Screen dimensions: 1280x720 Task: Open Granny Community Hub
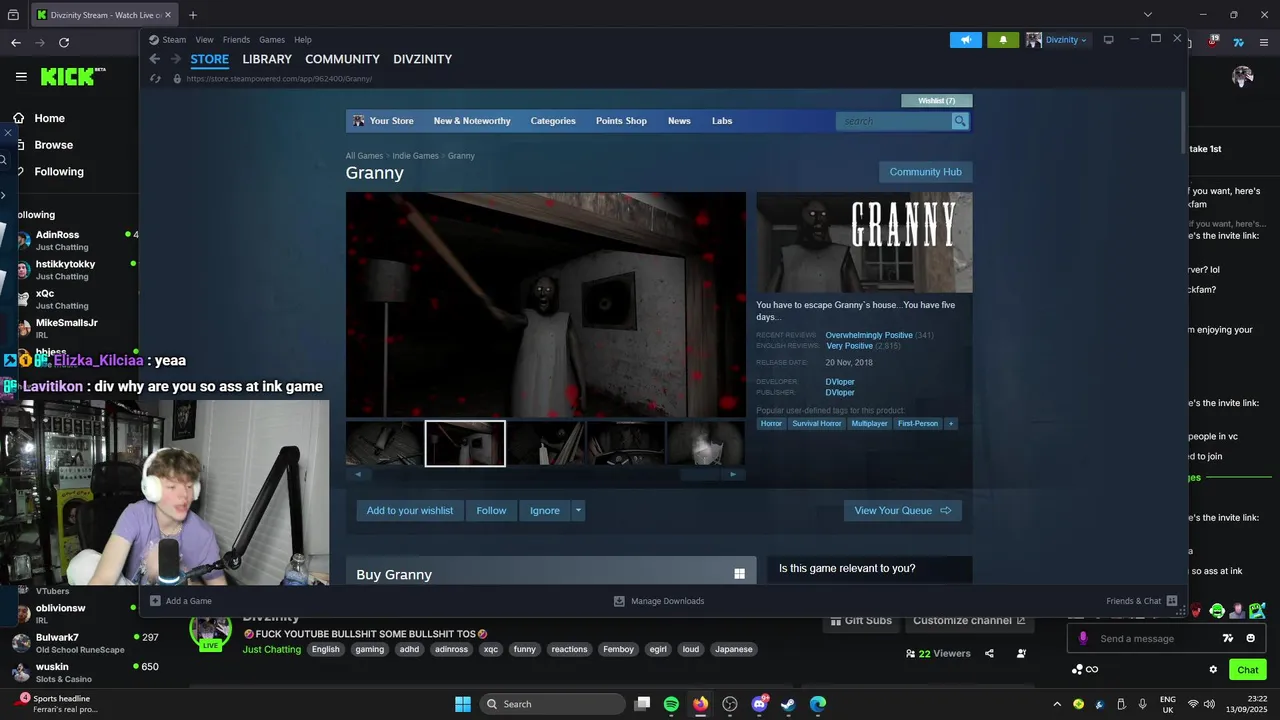coord(925,172)
